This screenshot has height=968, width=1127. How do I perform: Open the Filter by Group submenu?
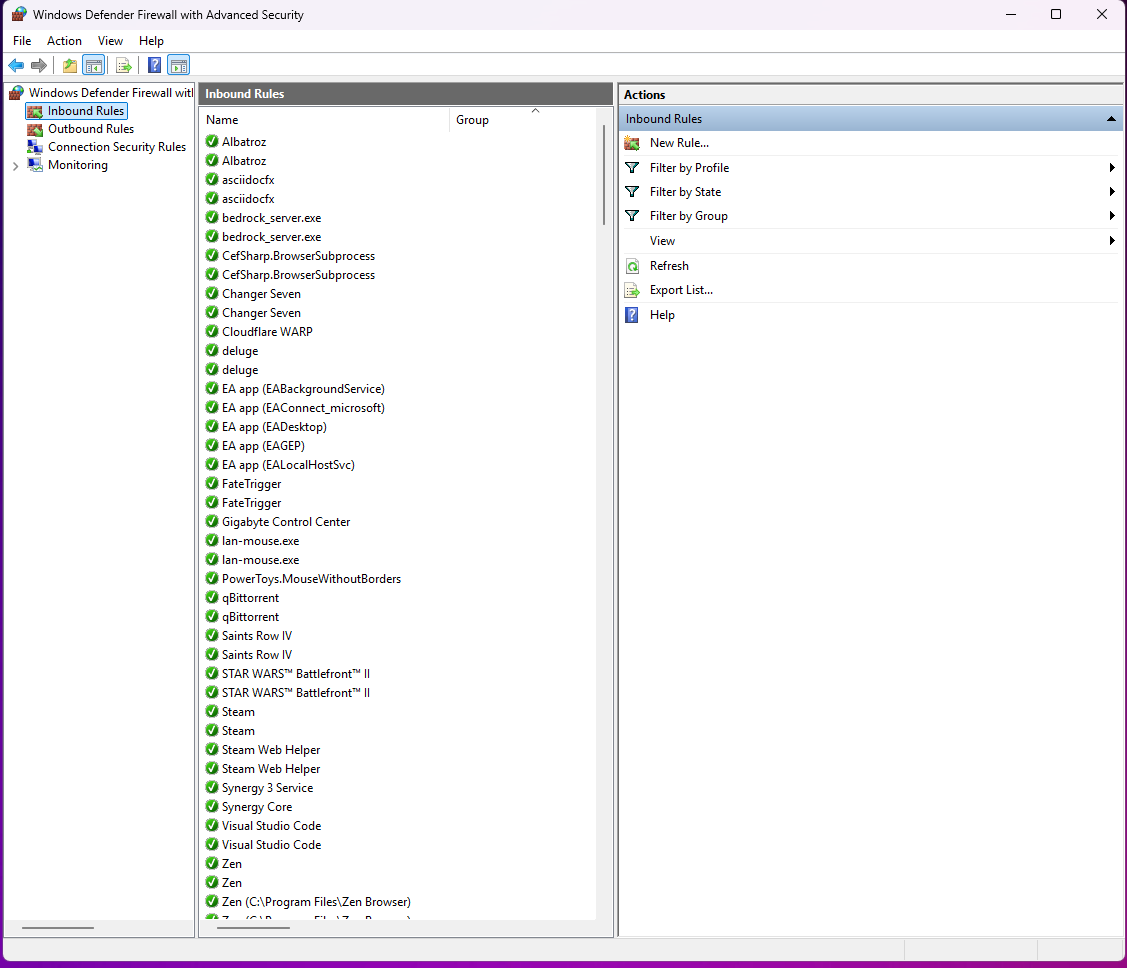click(x=688, y=216)
